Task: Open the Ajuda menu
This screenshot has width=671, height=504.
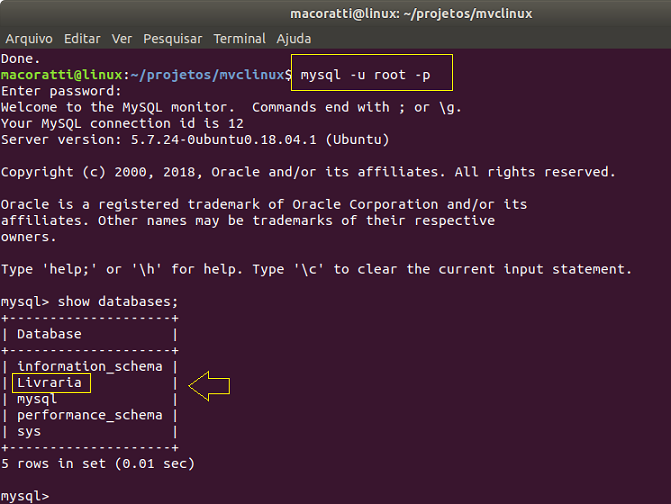Action: pos(294,39)
